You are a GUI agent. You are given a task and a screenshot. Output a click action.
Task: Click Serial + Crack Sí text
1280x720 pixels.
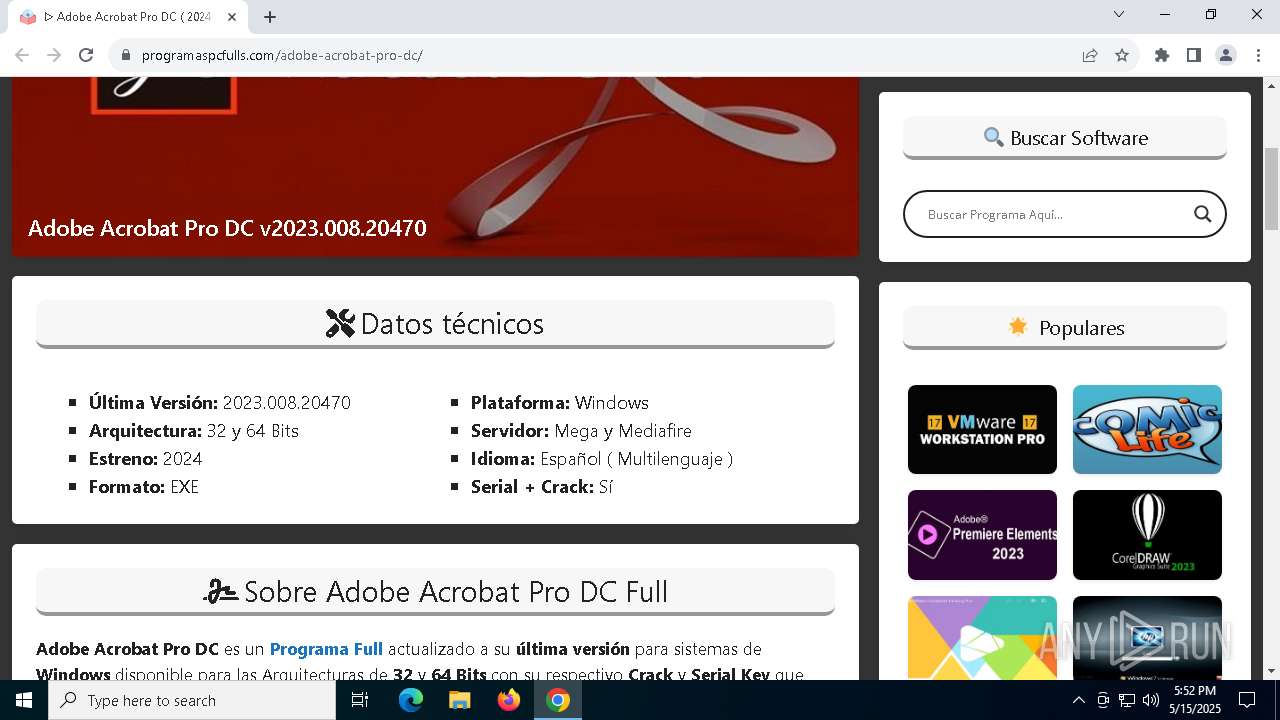(x=542, y=487)
